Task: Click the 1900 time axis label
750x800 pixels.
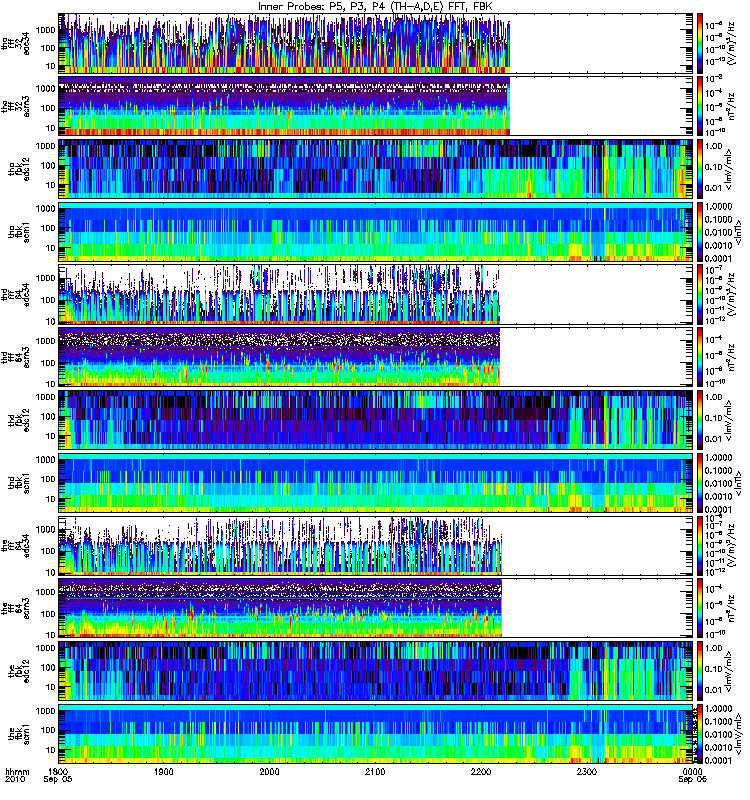Action: pyautogui.click(x=164, y=771)
